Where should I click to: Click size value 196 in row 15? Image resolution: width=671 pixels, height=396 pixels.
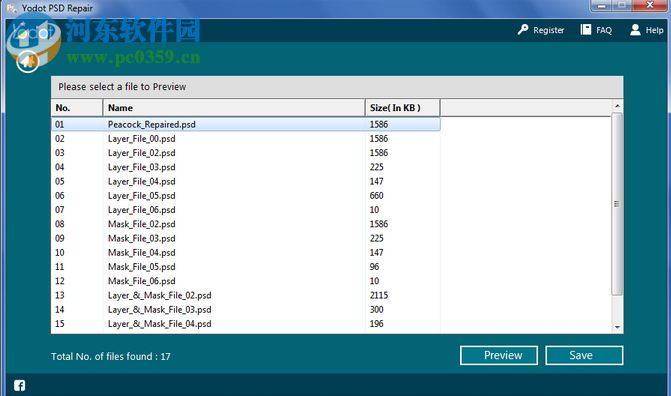(377, 324)
